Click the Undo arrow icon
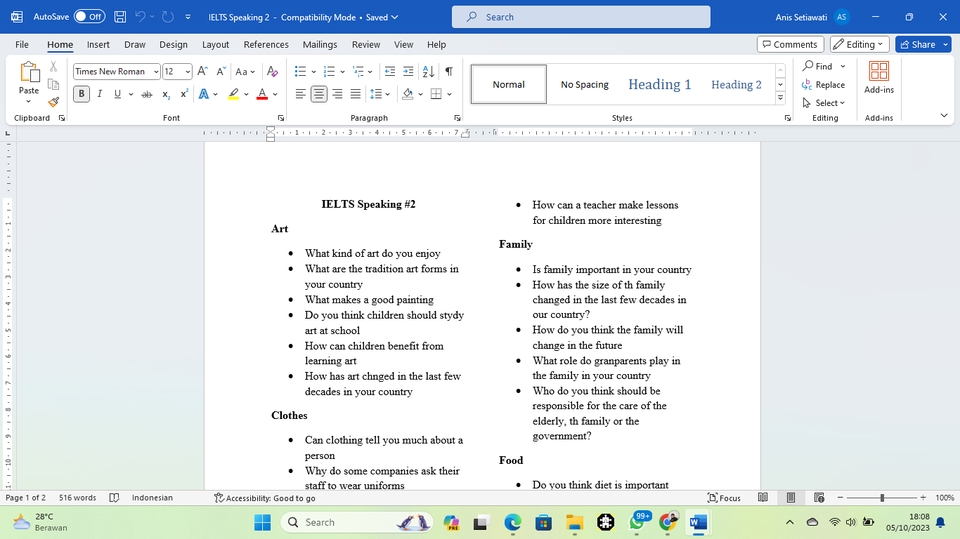The width and height of the screenshot is (960, 539). [x=140, y=17]
